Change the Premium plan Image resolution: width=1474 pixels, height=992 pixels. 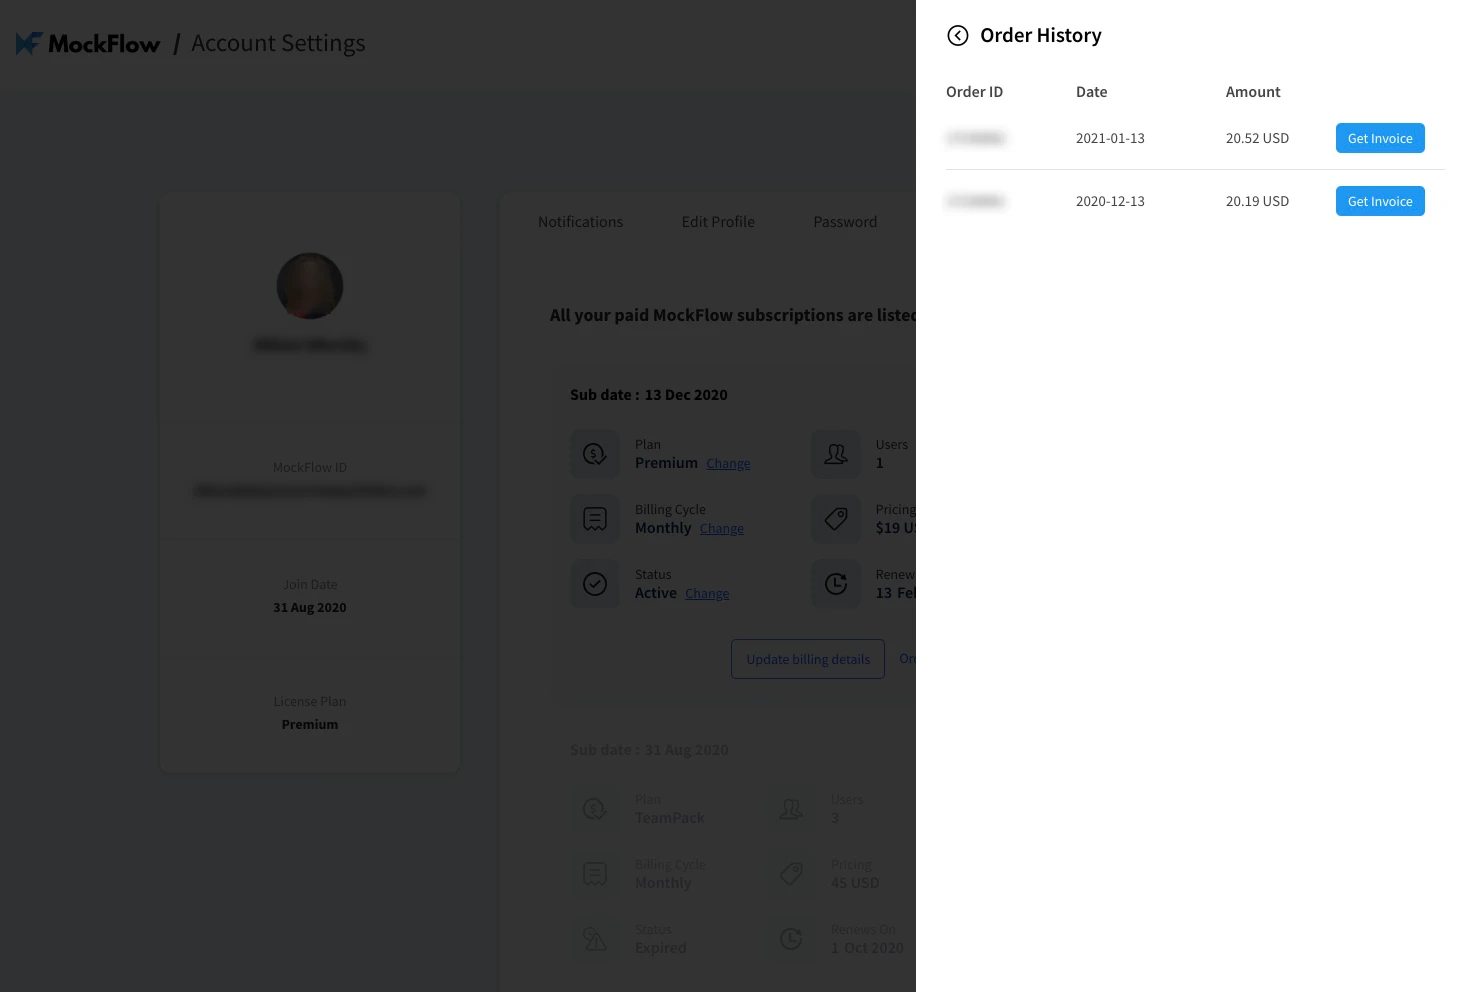click(728, 464)
